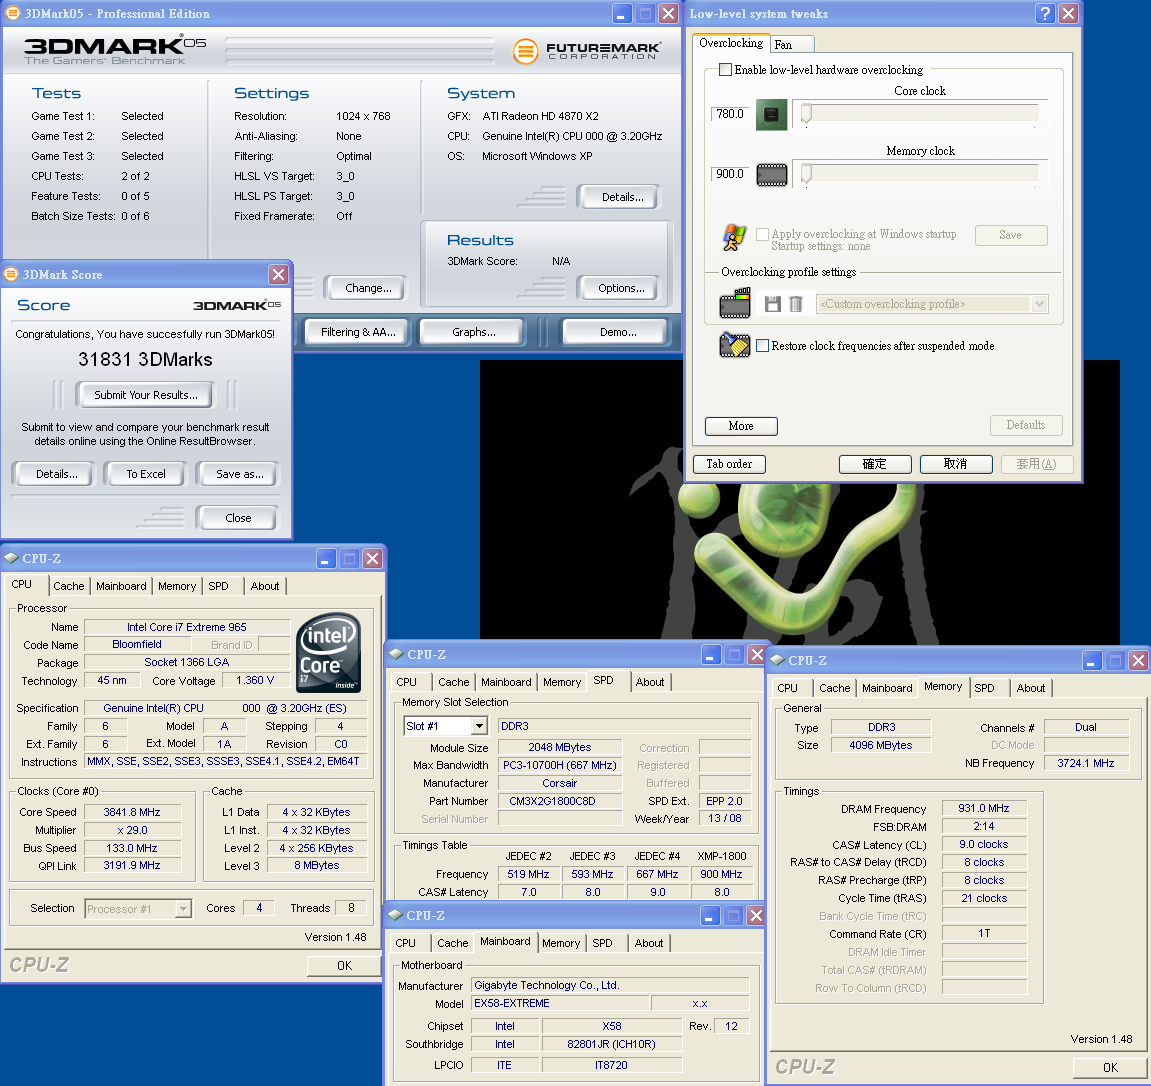Viewport: 1151px width, 1086px height.
Task: Click the Submit Your Results button
Action: [x=146, y=395]
